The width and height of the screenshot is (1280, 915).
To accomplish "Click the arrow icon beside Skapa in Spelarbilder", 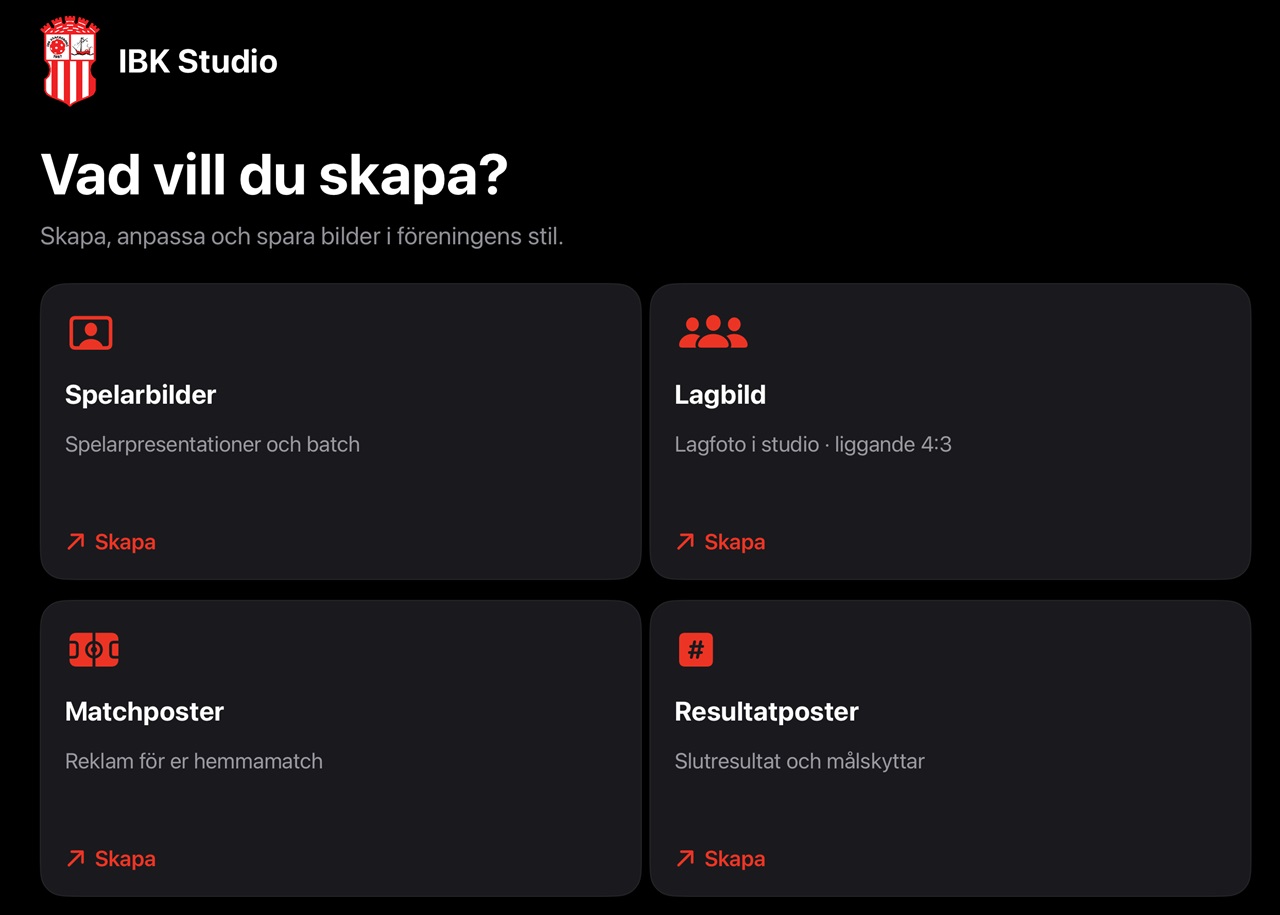I will [x=76, y=542].
